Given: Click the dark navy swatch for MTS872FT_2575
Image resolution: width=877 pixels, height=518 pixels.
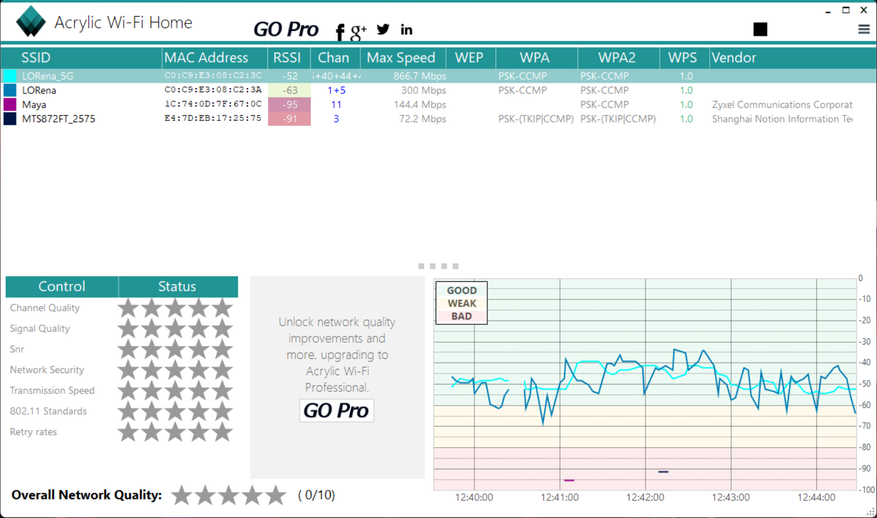Looking at the screenshot, I should (10, 119).
